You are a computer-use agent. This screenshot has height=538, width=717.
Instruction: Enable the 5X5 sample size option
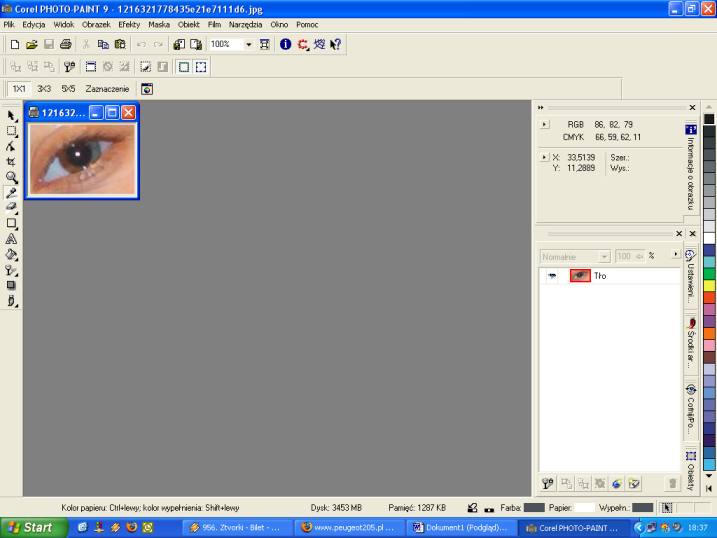click(x=67, y=88)
